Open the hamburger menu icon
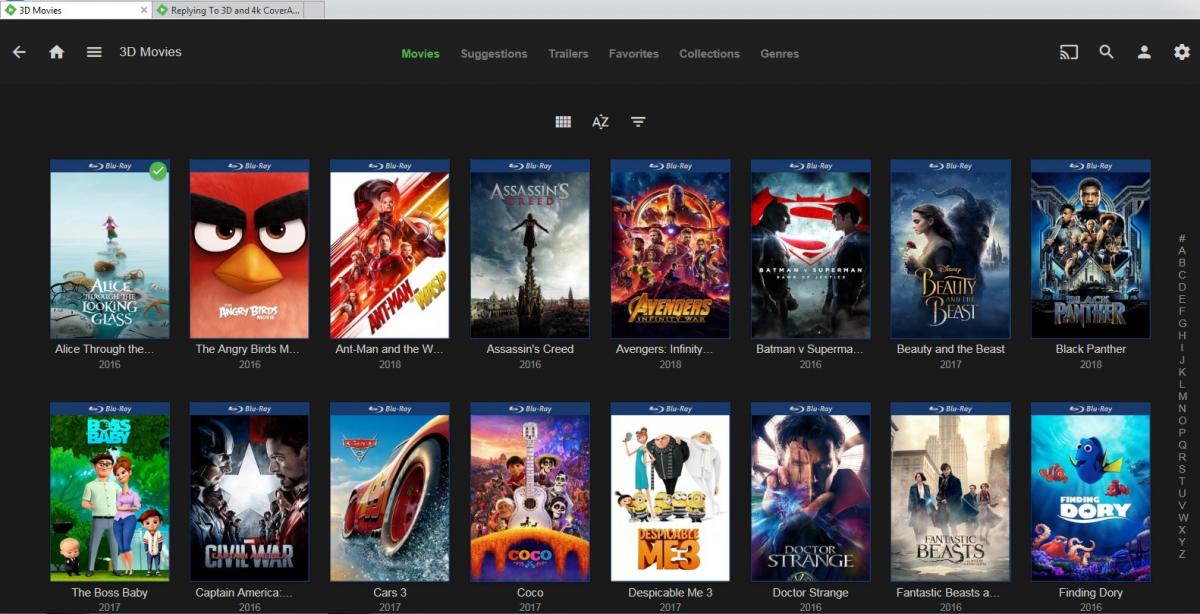This screenshot has height=614, width=1200. [x=94, y=52]
